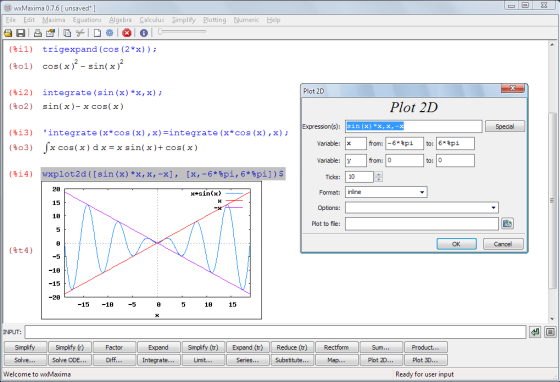The width and height of the screenshot is (560, 382).
Task: Confirm the plot with OK button
Action: 456,244
